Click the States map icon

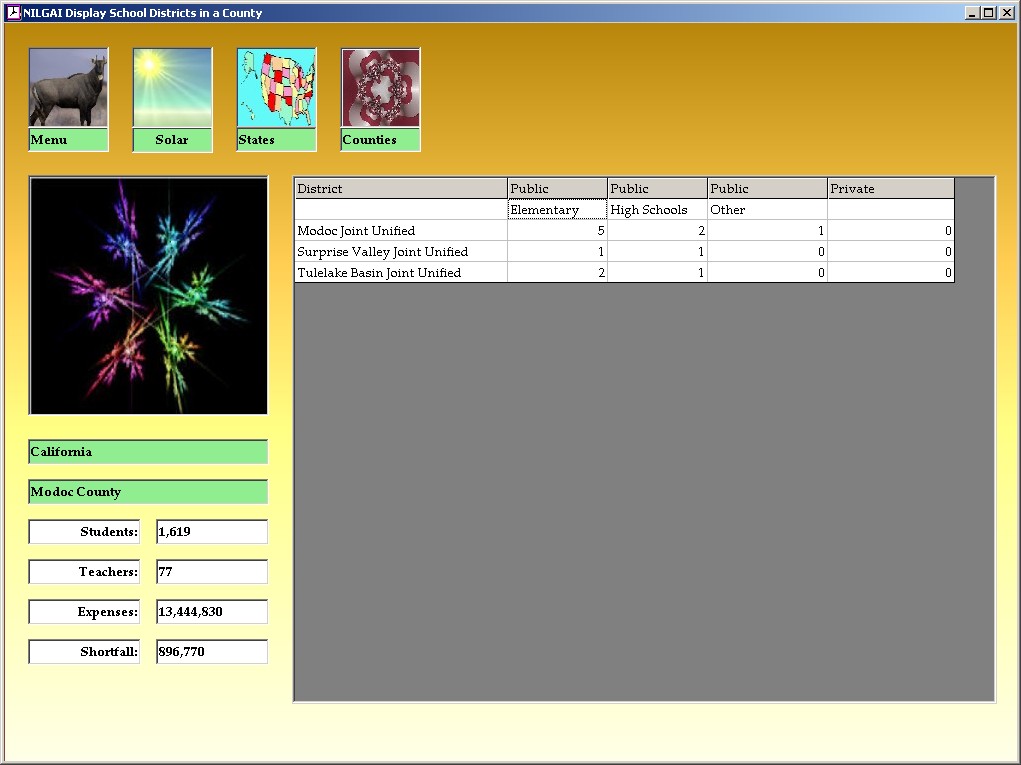coord(276,88)
